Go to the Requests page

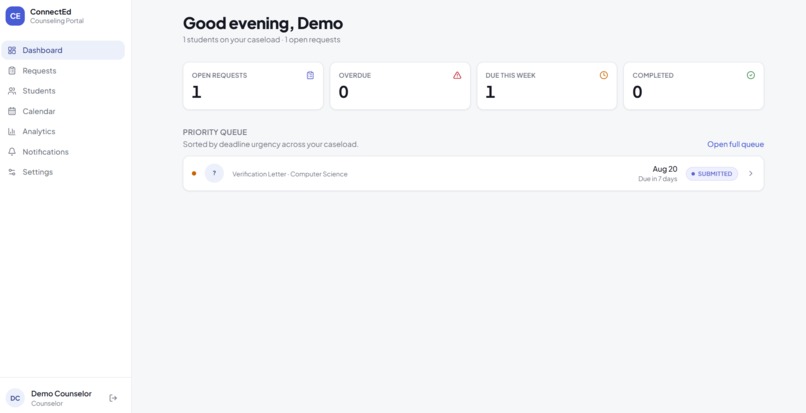pyautogui.click(x=63, y=70)
